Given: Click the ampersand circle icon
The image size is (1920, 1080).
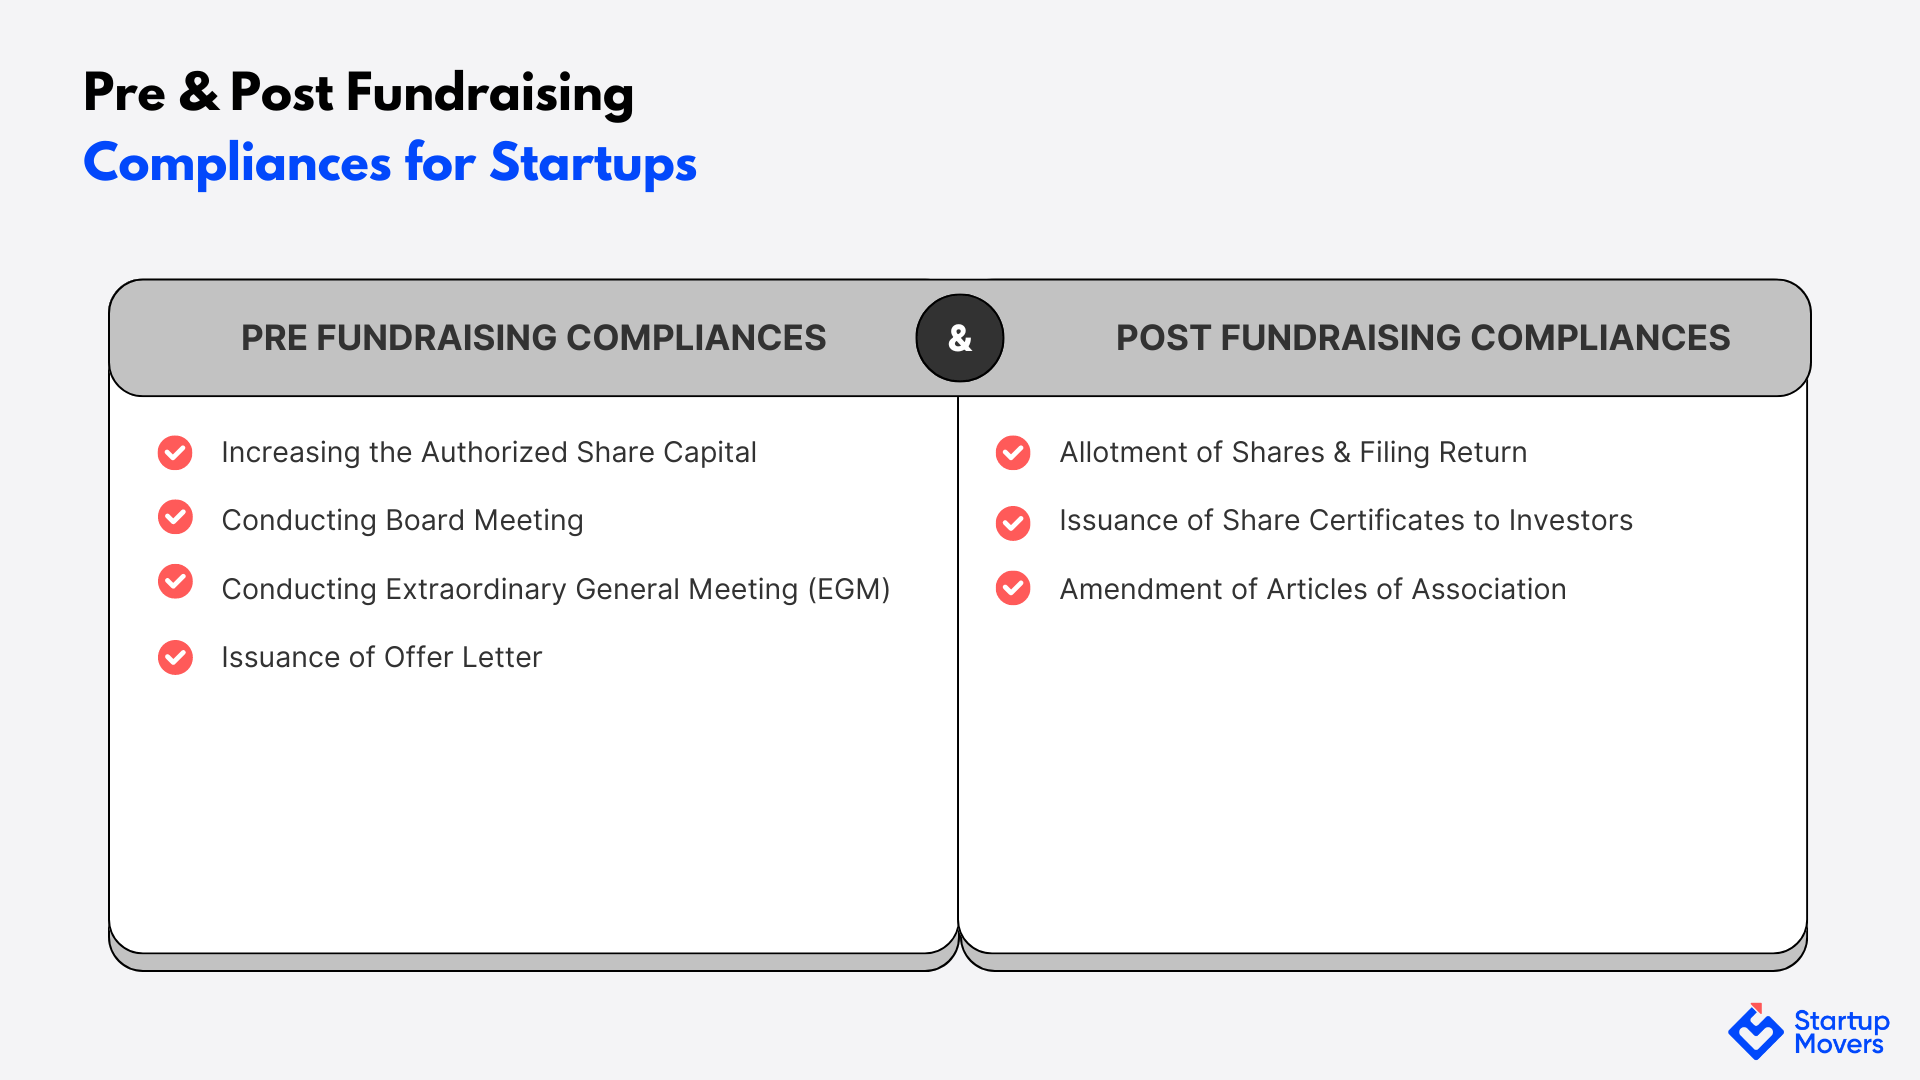Looking at the screenshot, I should 960,338.
